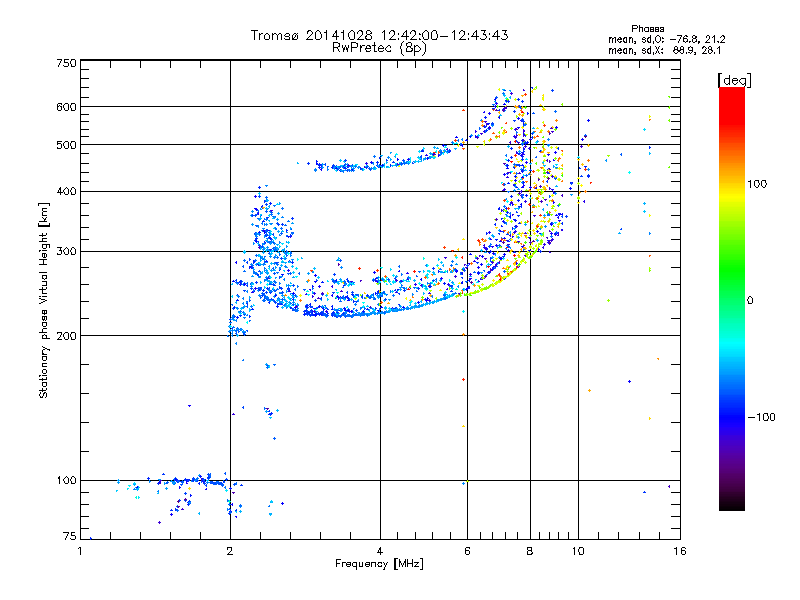Click the y-axis label '400'
Image resolution: width=800 pixels, height=600 pixels.
pos(66,192)
